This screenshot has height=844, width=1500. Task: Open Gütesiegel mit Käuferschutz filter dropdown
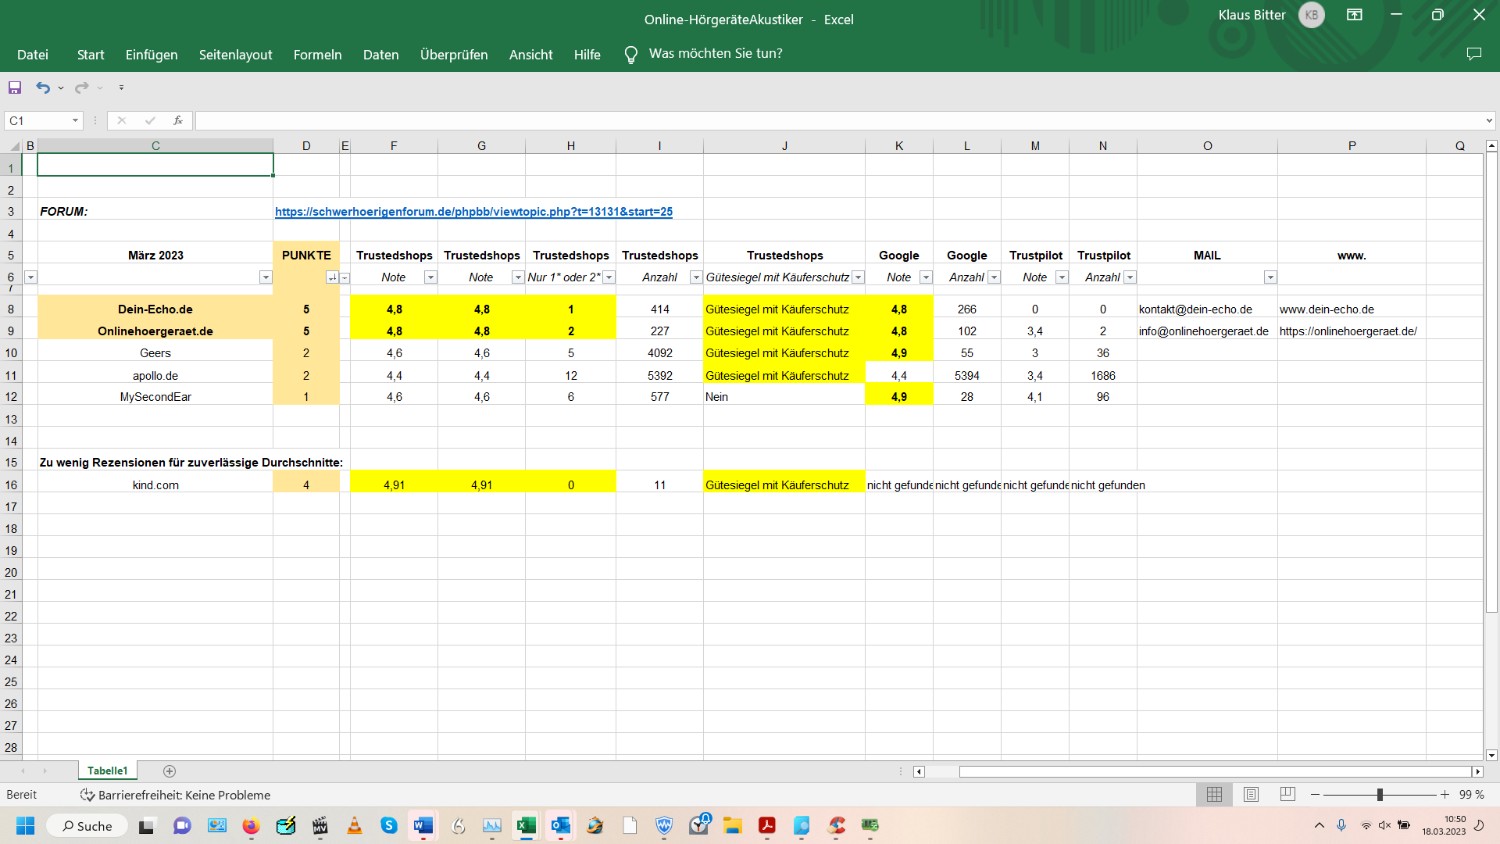point(858,278)
